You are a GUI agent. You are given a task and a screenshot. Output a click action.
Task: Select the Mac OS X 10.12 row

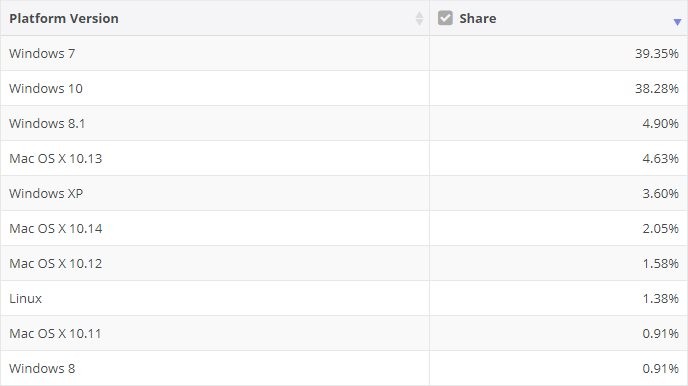(x=344, y=263)
